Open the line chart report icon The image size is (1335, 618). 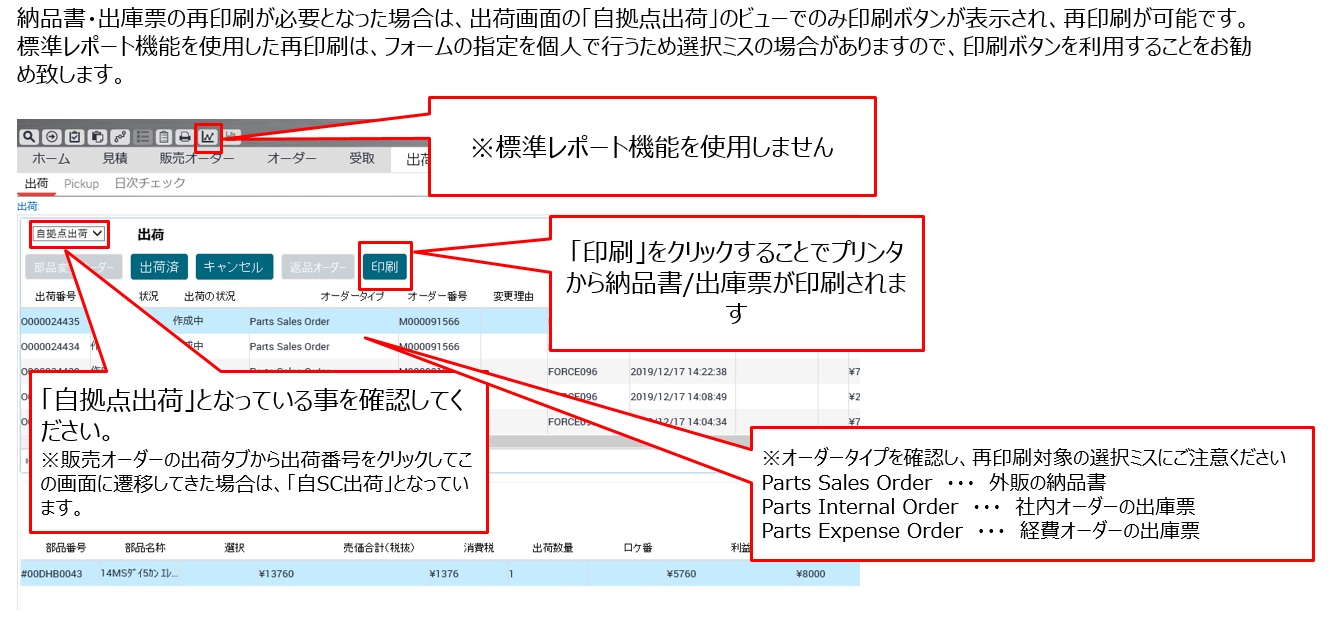tap(208, 137)
